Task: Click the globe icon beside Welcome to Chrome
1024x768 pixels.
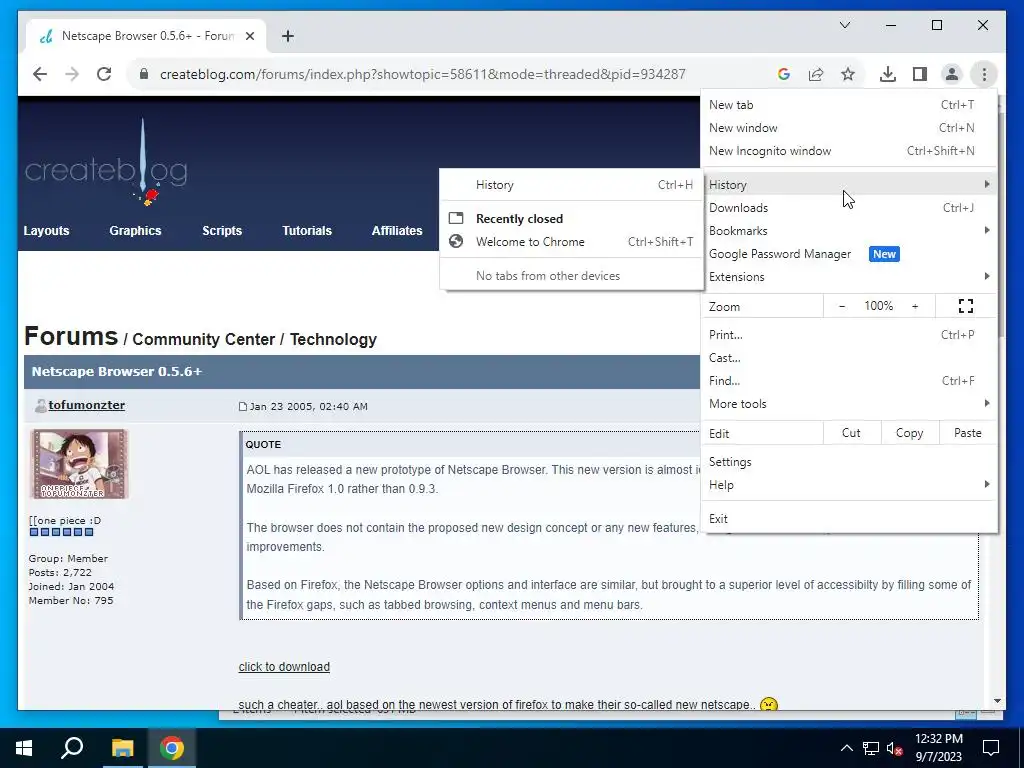Action: [x=456, y=242]
